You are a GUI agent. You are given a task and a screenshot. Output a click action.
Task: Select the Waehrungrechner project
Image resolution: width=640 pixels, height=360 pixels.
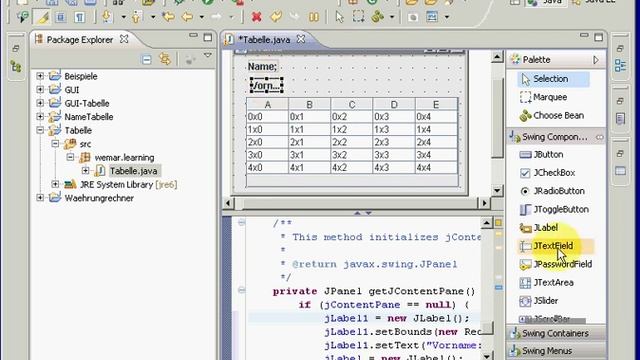[x=99, y=198]
